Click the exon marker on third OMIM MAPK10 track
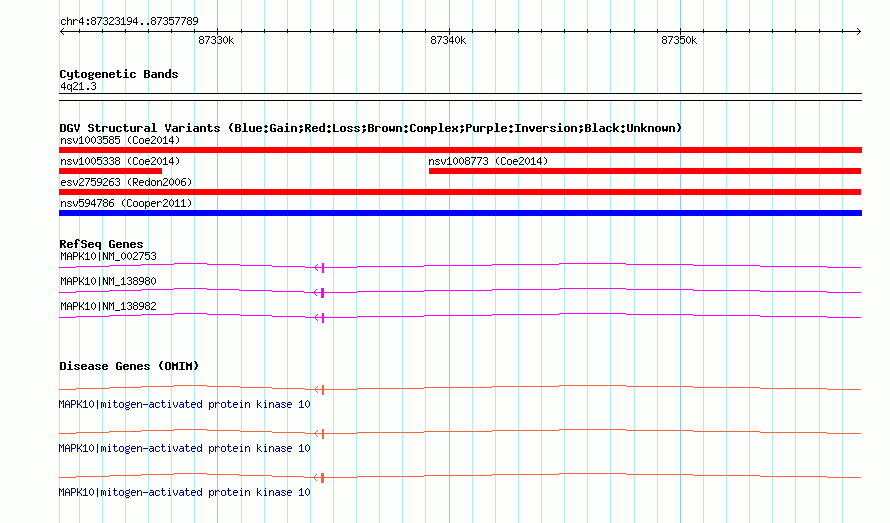 (x=322, y=478)
